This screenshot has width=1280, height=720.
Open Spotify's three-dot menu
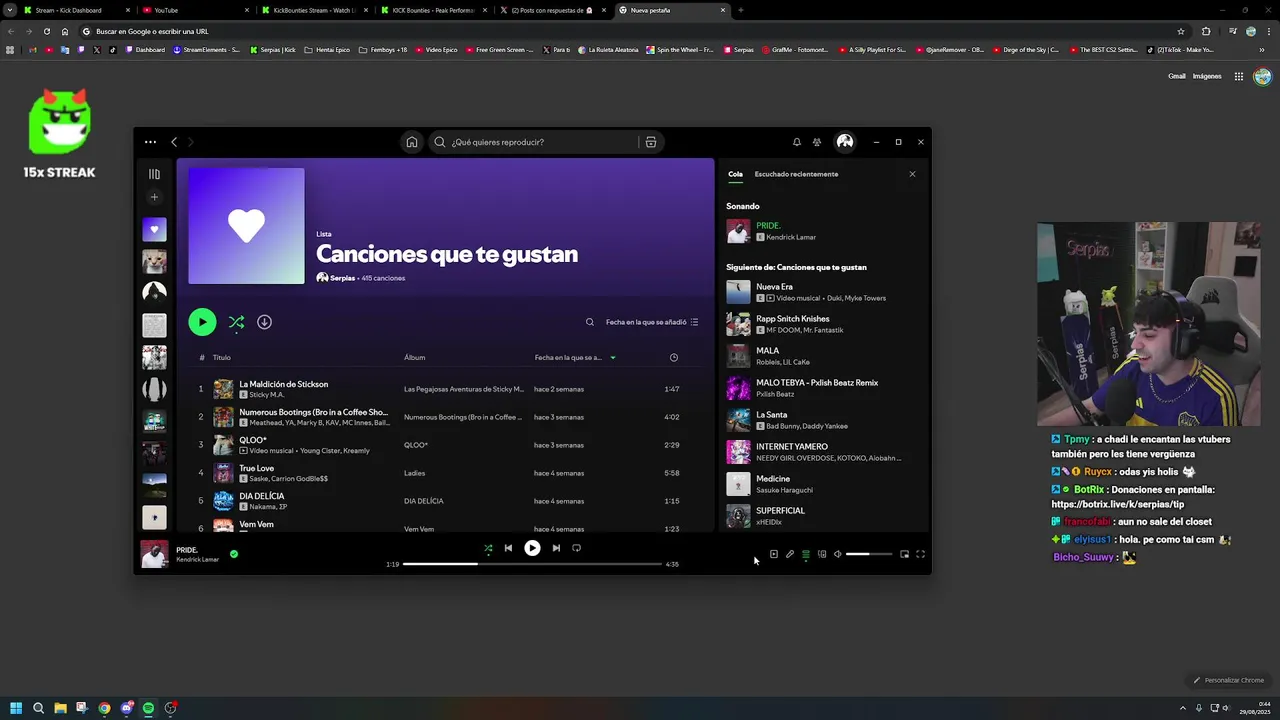click(x=150, y=142)
